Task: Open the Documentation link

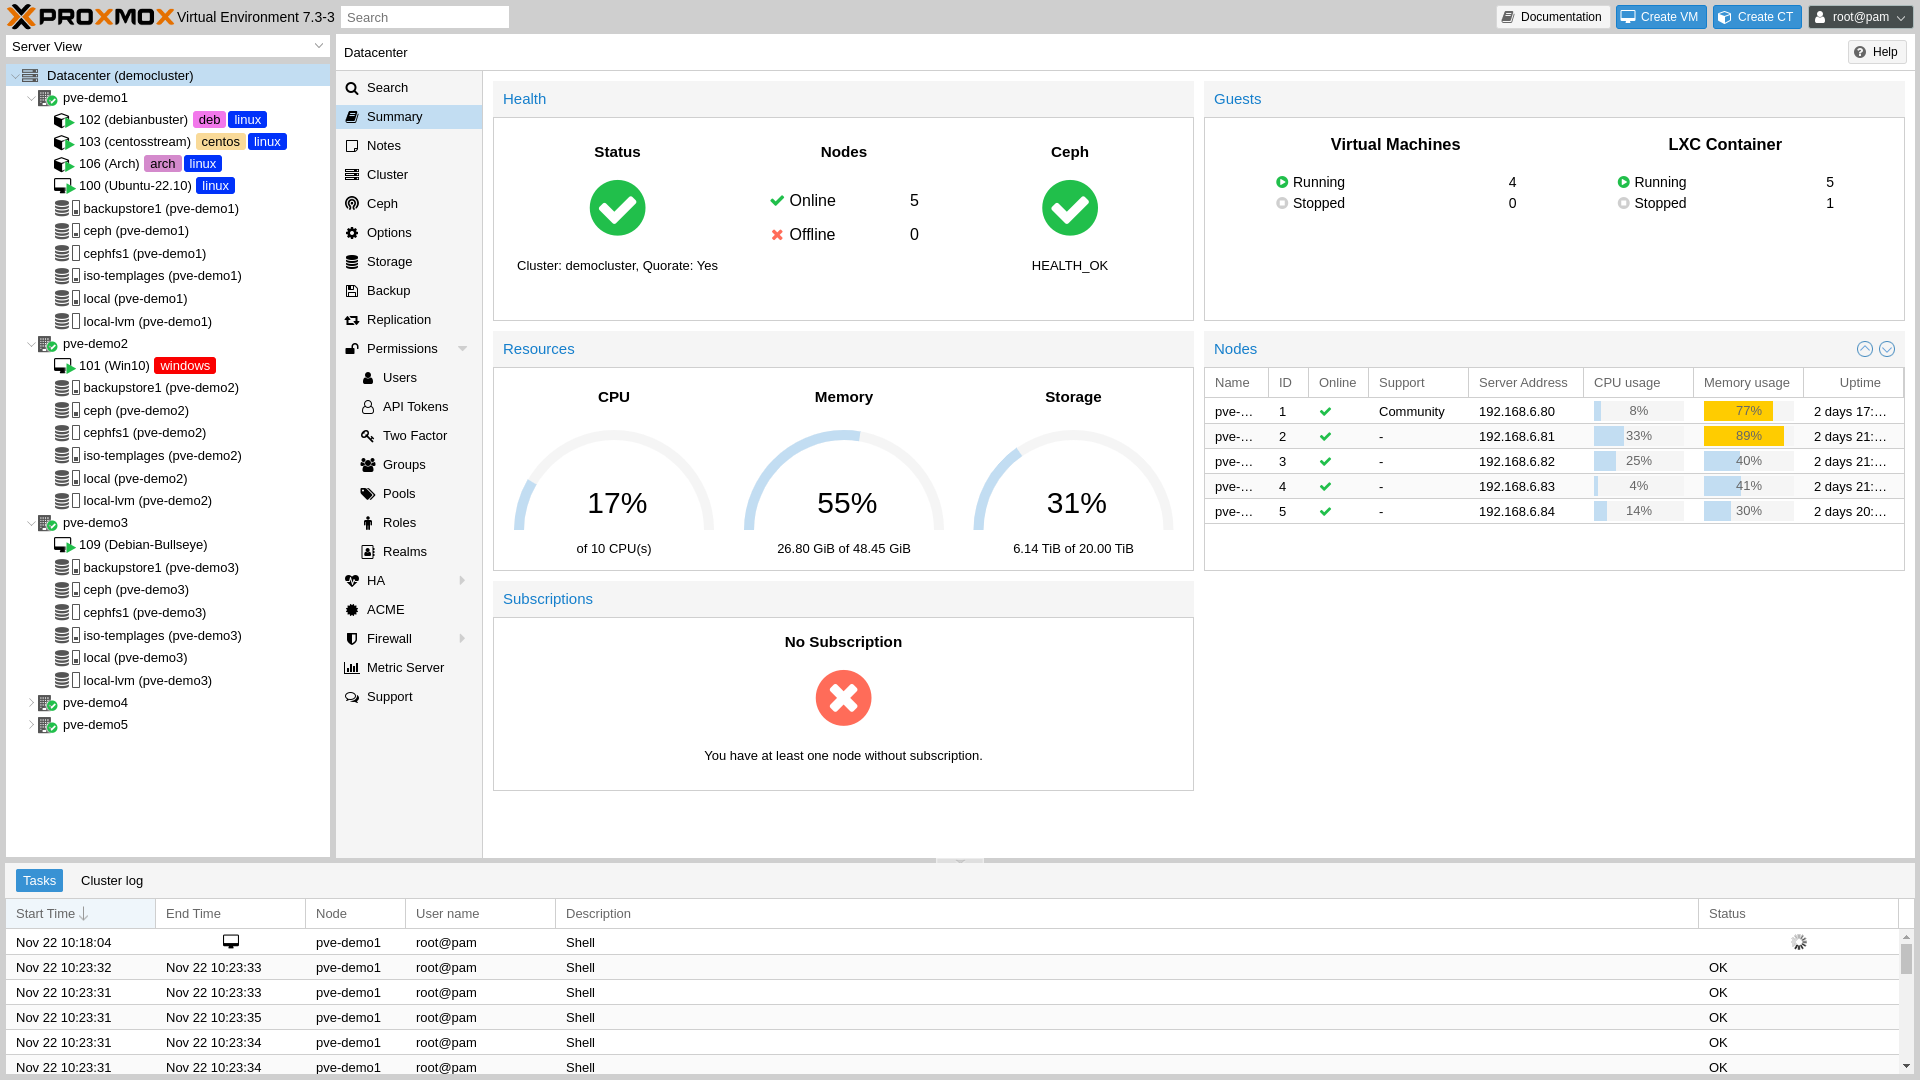Action: click(x=1552, y=16)
